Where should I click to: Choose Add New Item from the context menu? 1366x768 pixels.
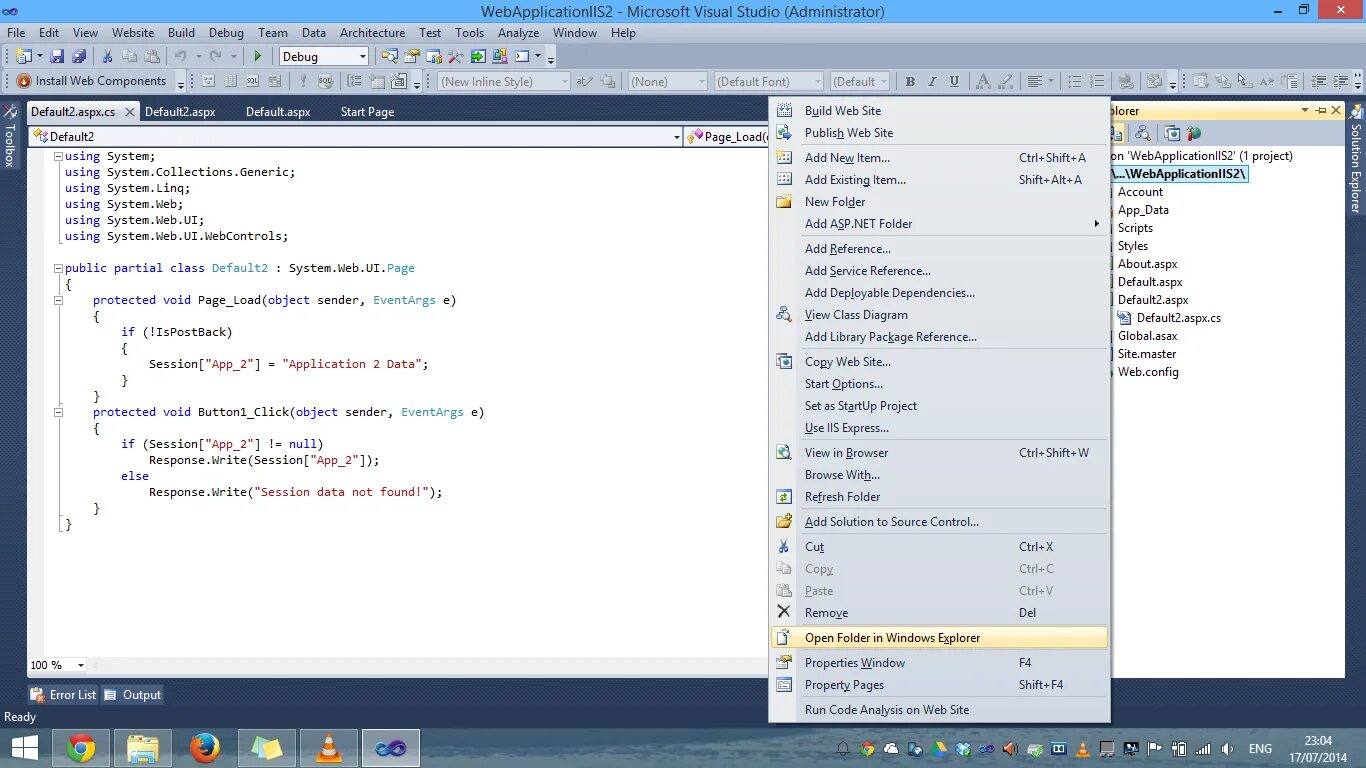pos(939,158)
